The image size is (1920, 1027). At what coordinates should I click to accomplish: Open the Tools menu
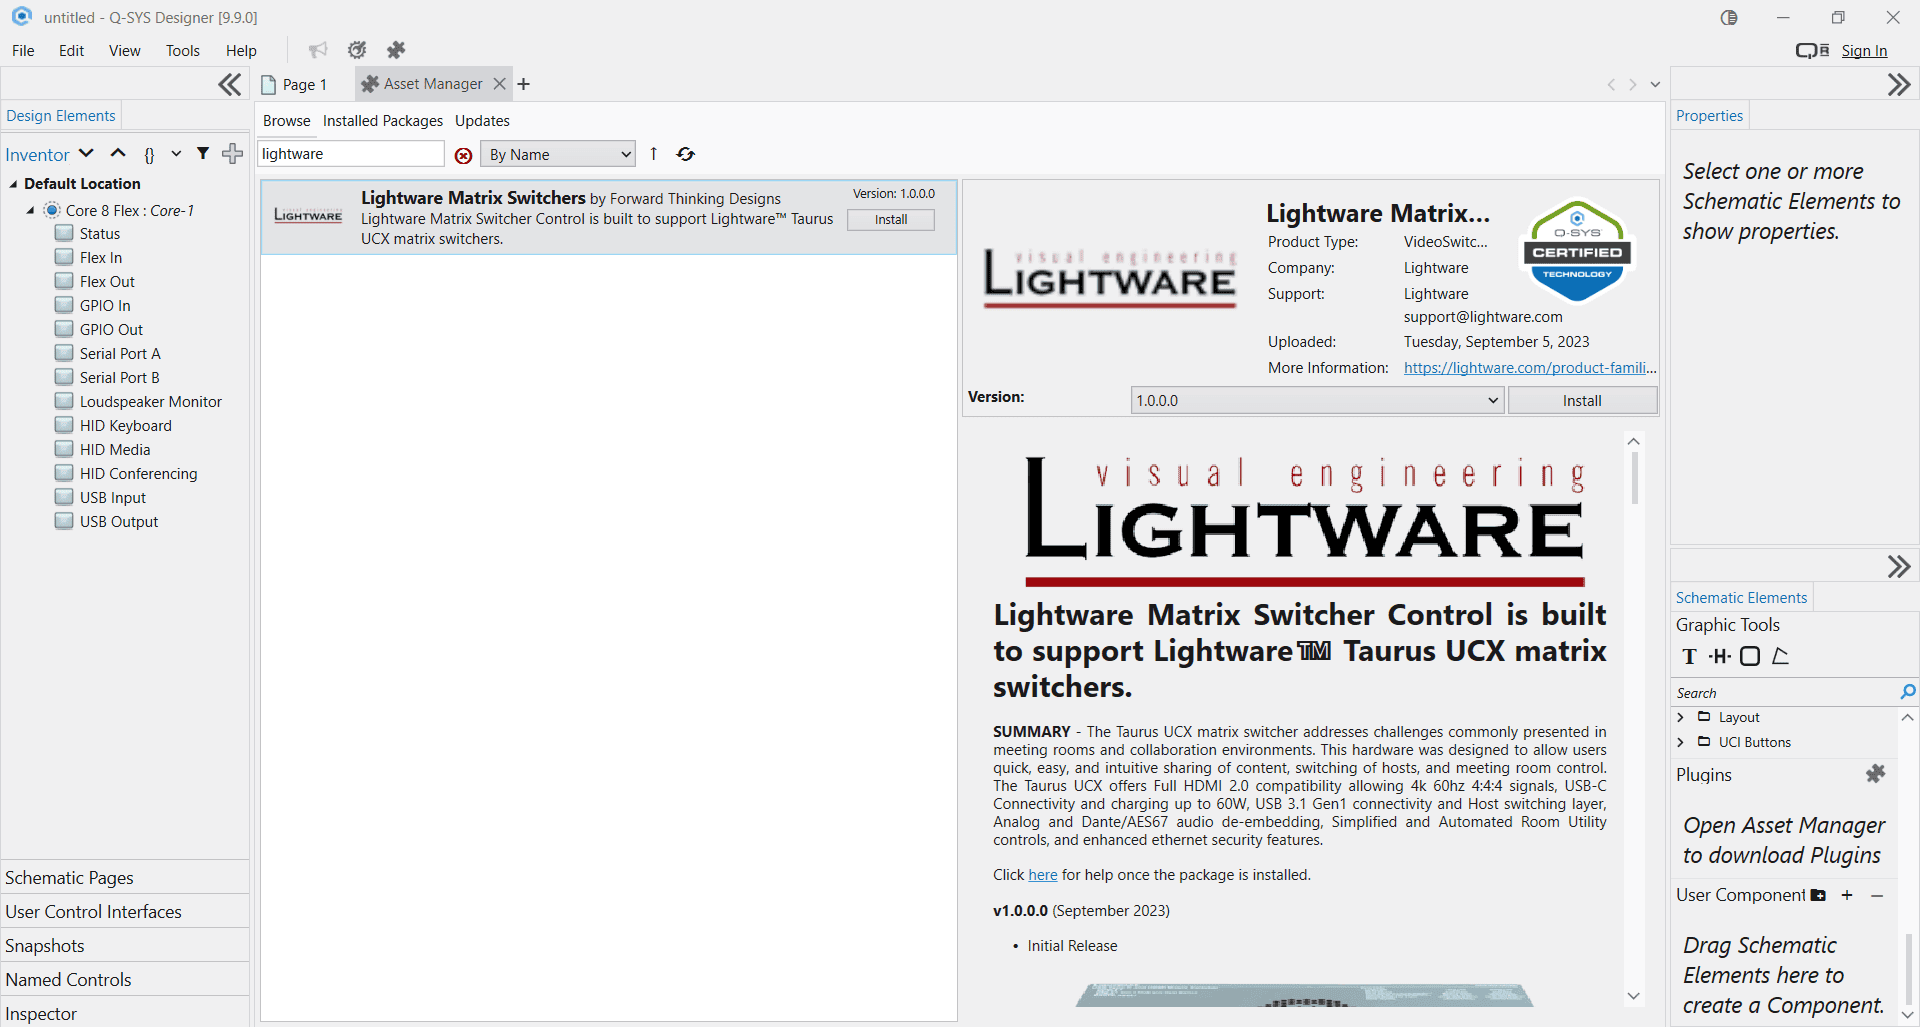[183, 51]
